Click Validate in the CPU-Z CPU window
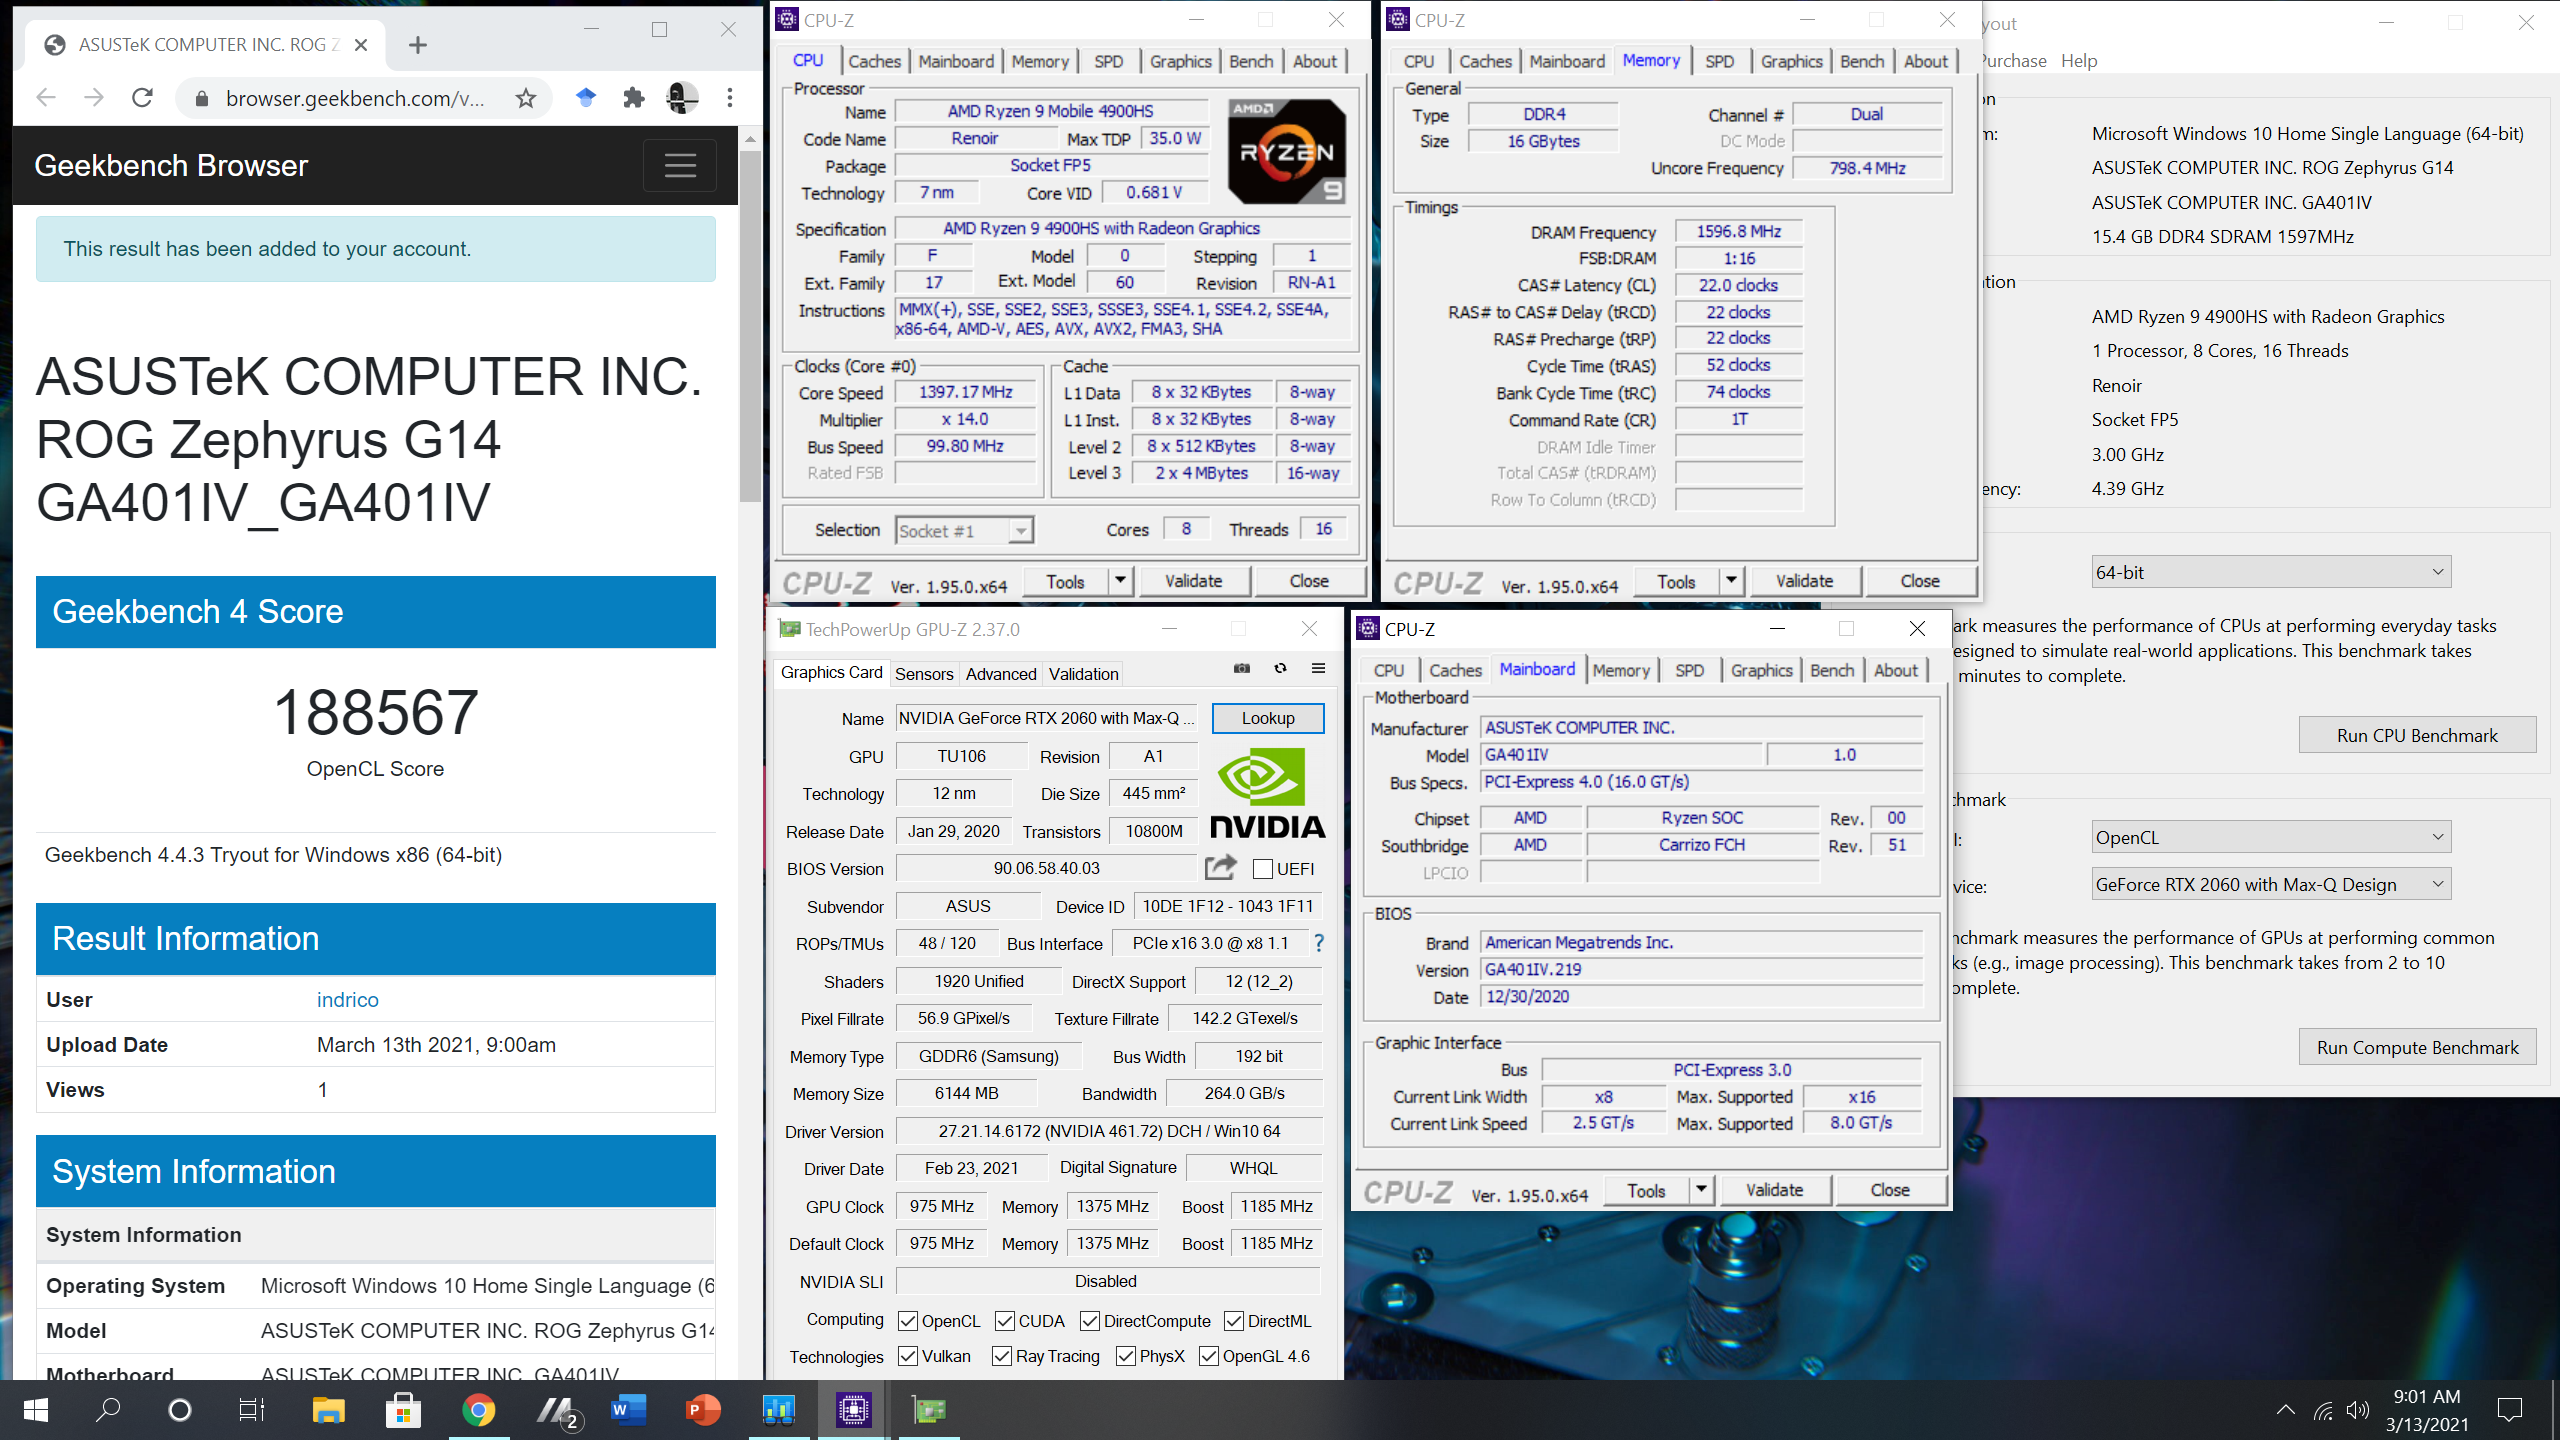 point(1193,581)
